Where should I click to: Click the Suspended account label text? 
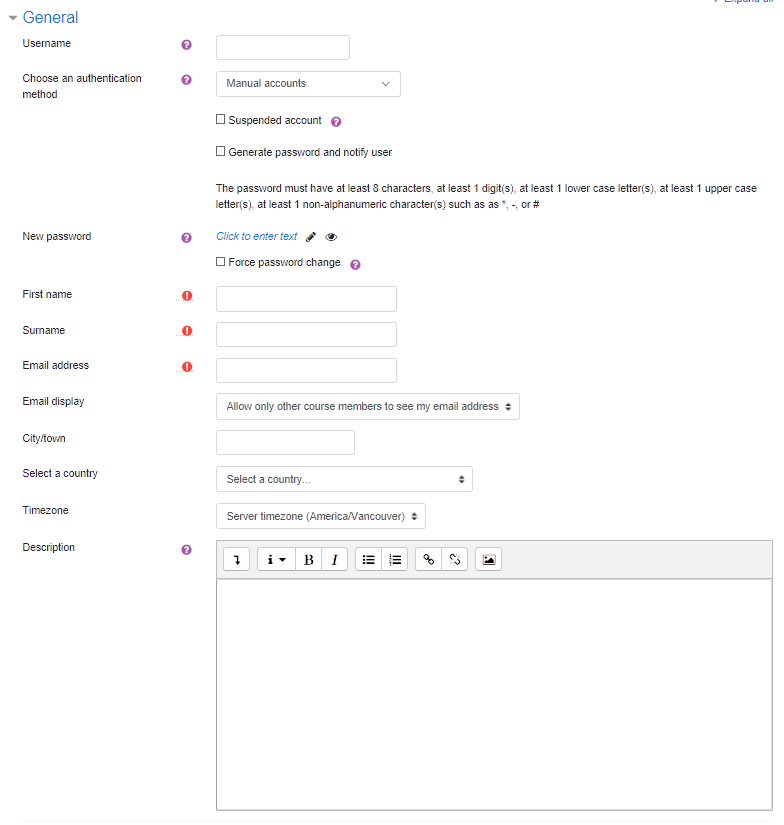point(275,120)
